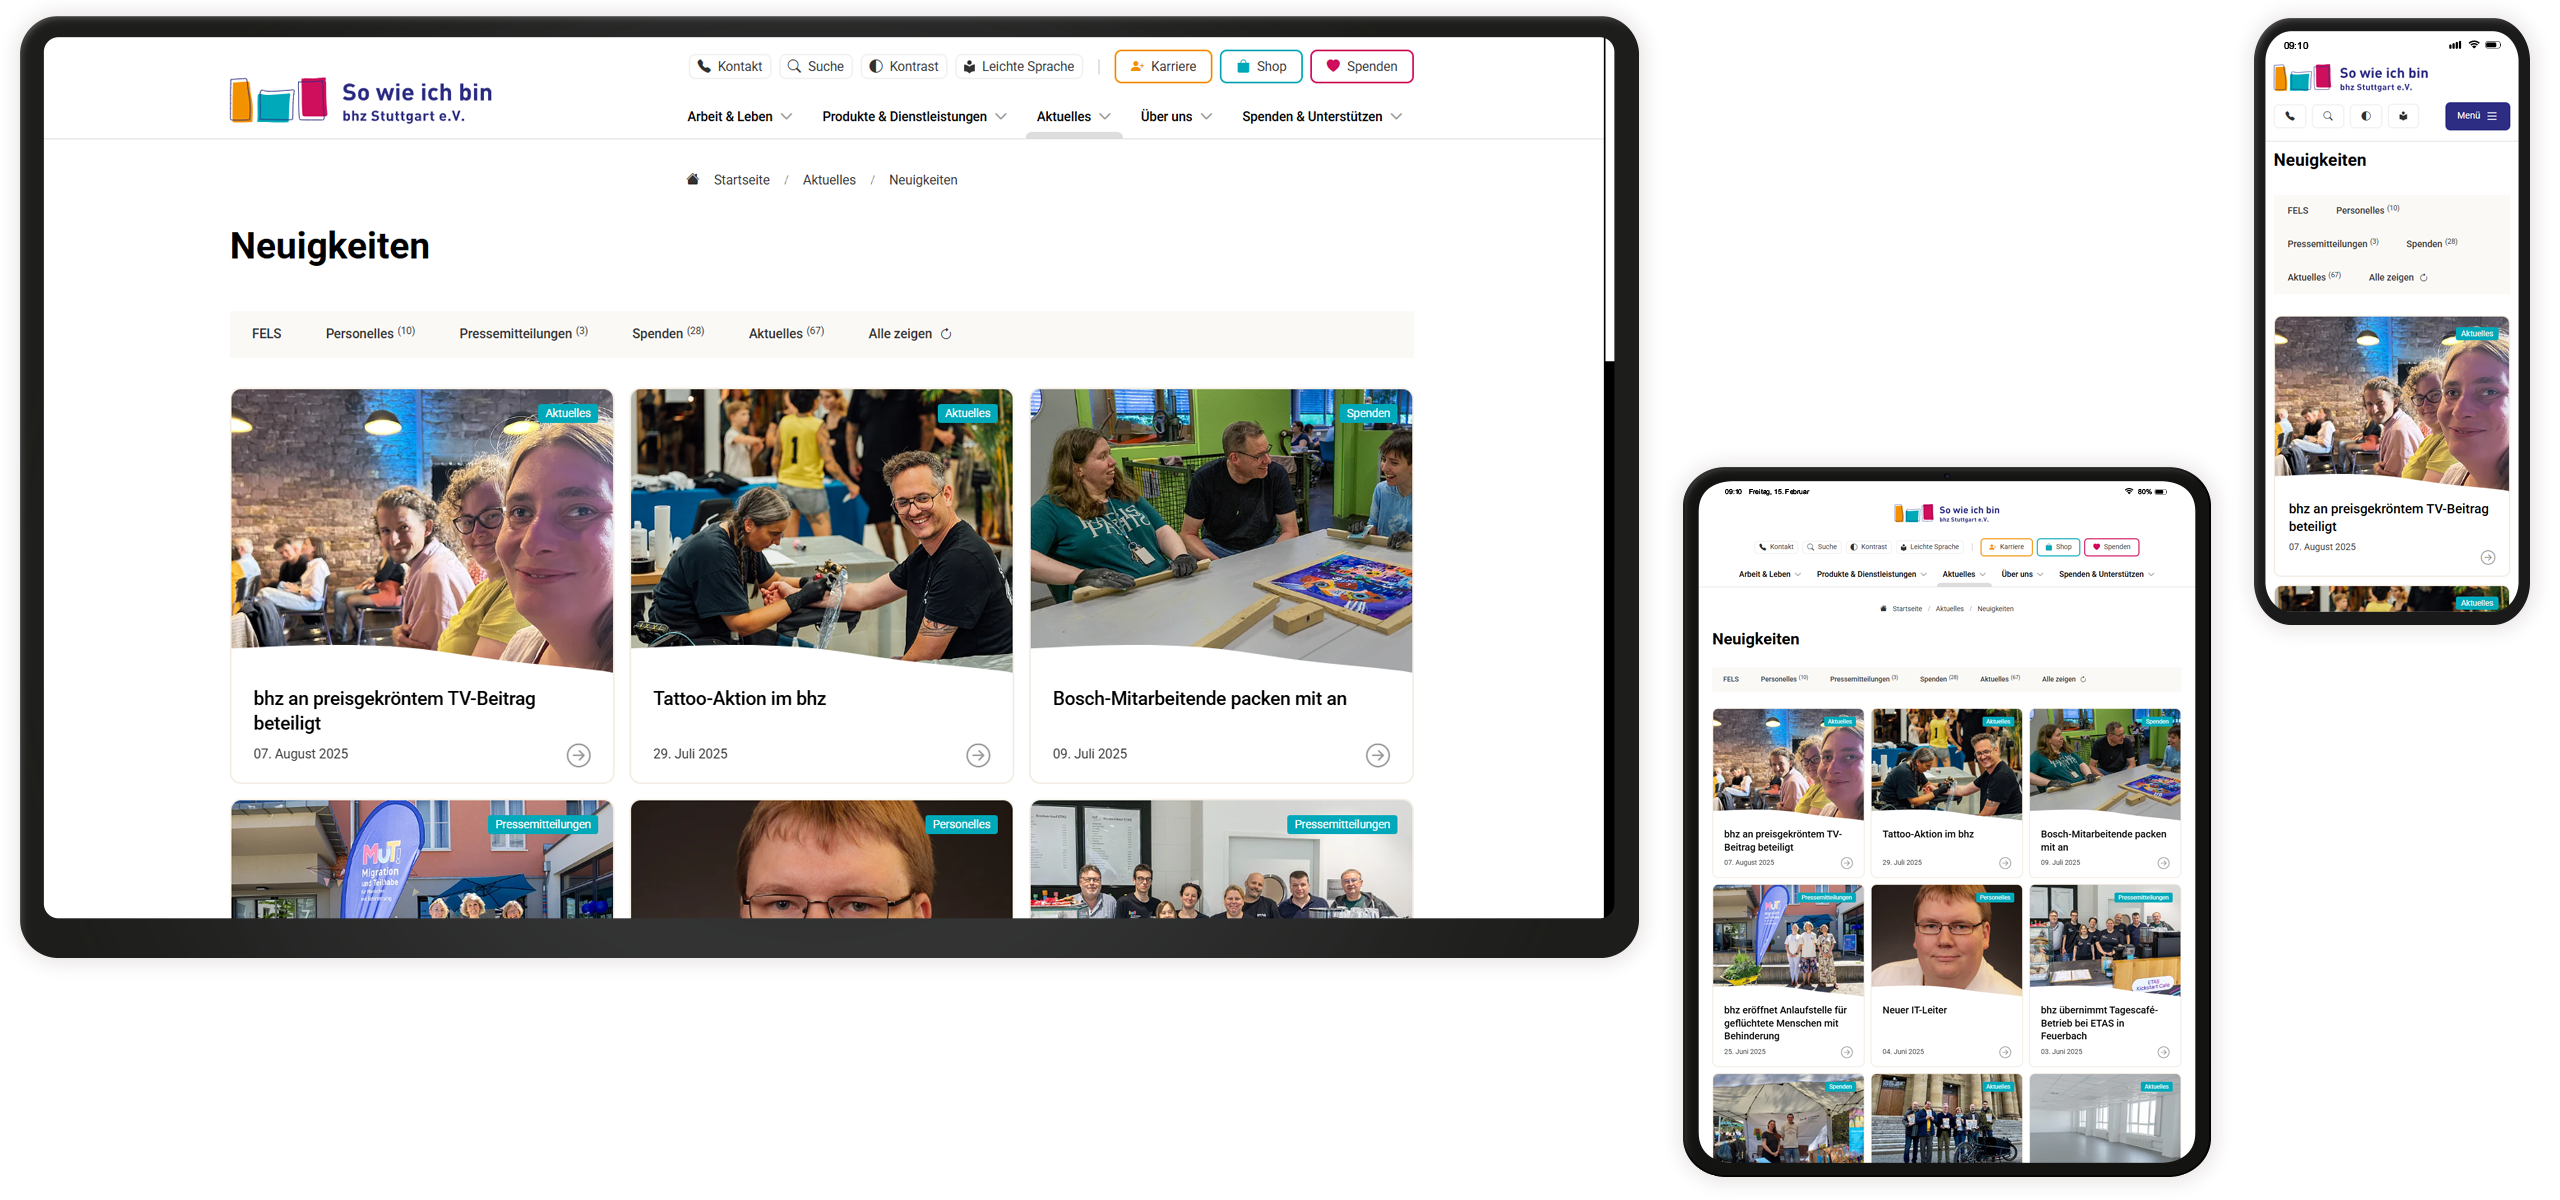
Task: Select the Leichte Sprache accessibility icon
Action: tap(969, 66)
